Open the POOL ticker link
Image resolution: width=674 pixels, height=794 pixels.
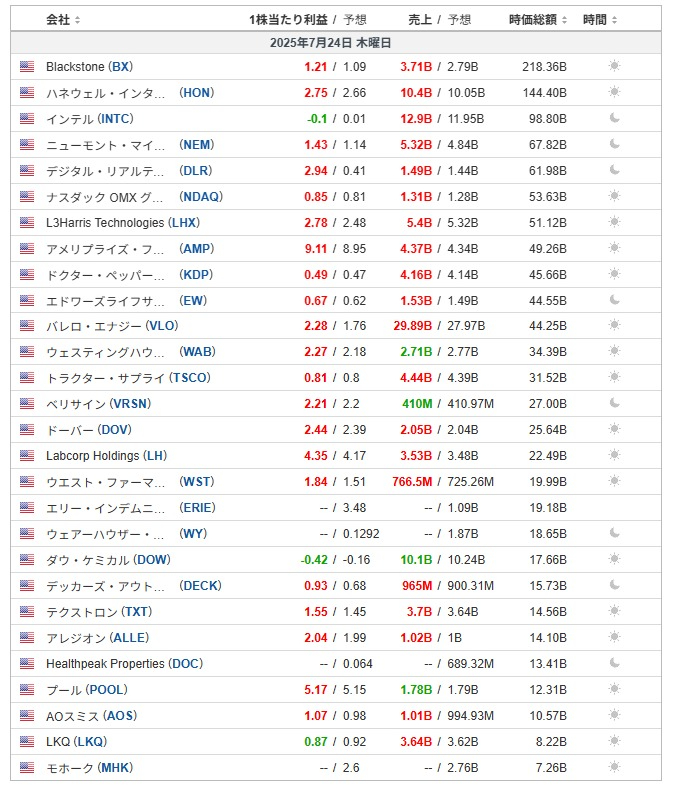[106, 689]
